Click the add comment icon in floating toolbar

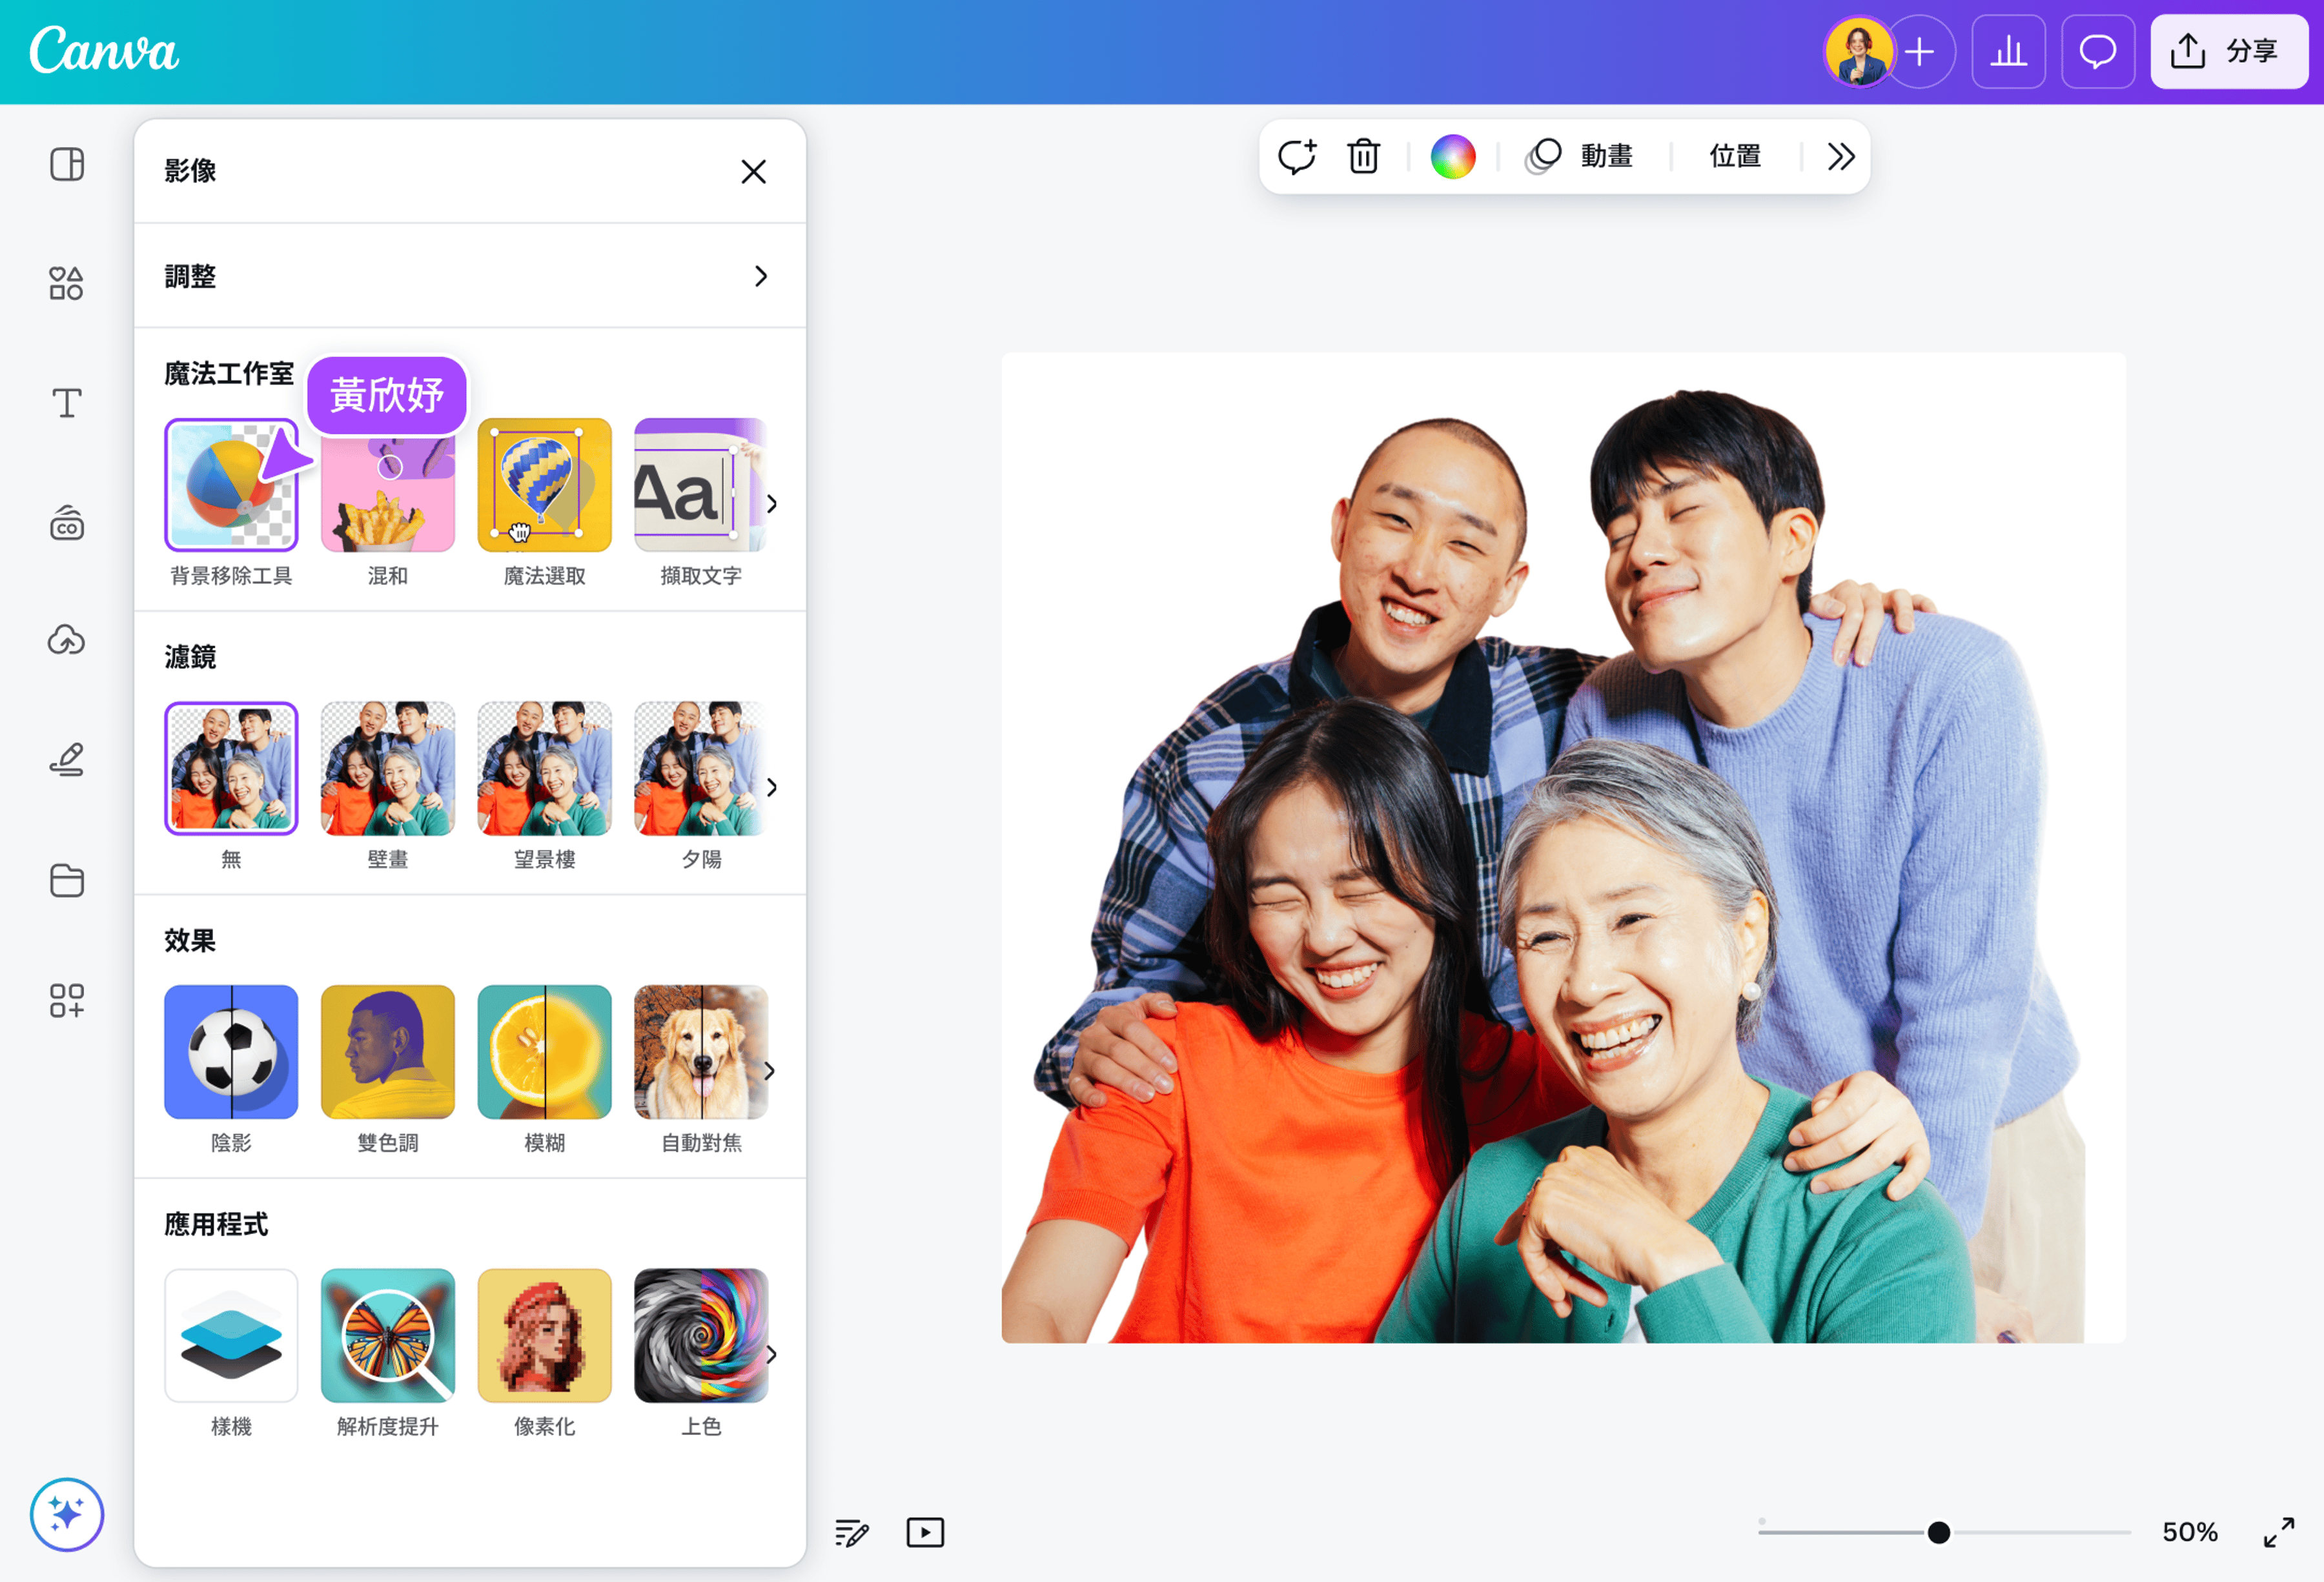pyautogui.click(x=1297, y=156)
